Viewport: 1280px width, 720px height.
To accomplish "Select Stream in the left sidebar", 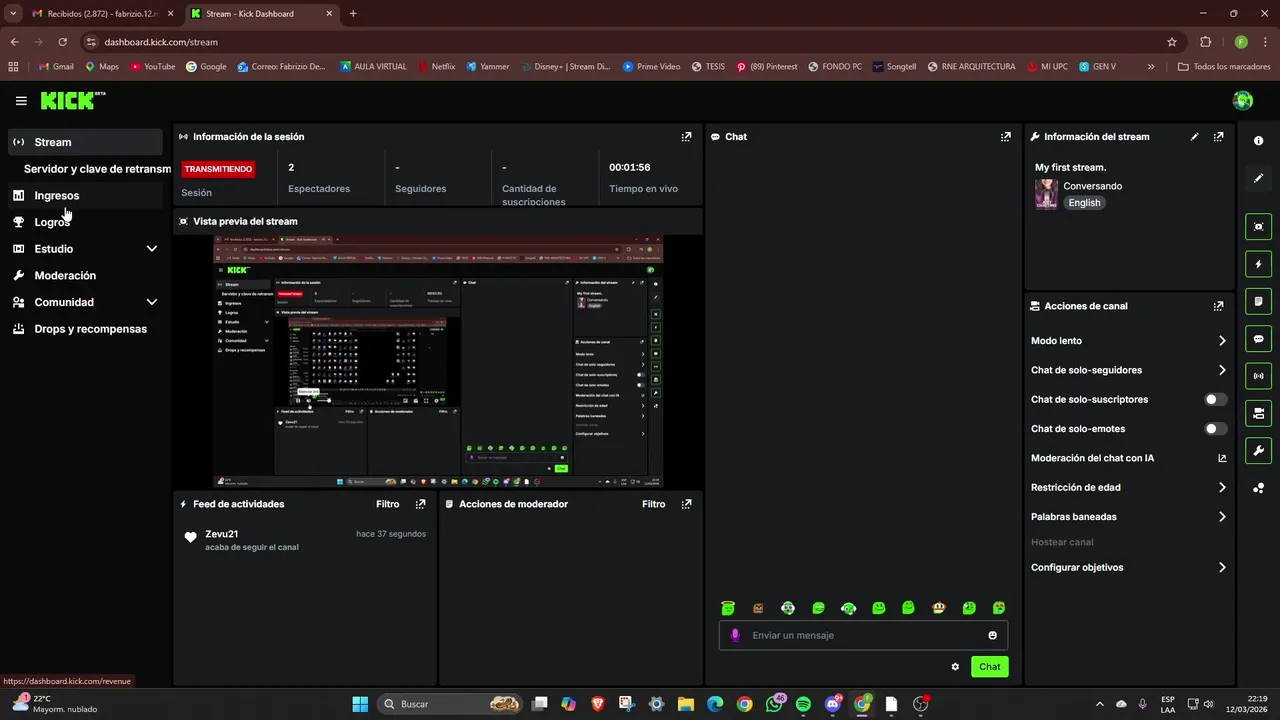I will point(85,142).
